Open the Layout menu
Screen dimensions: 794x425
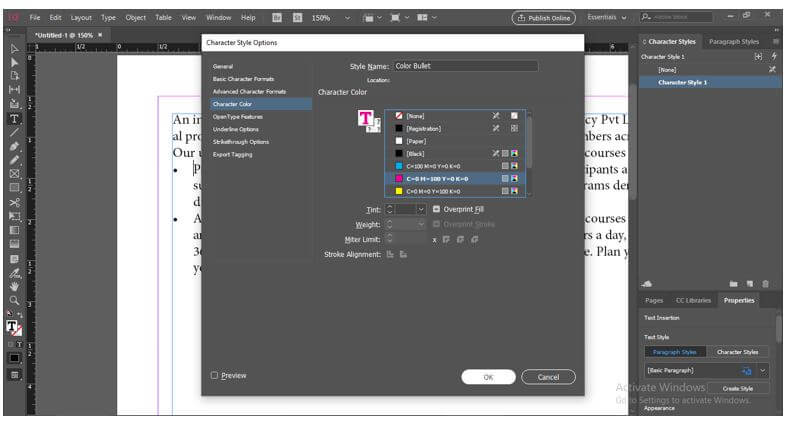click(81, 18)
